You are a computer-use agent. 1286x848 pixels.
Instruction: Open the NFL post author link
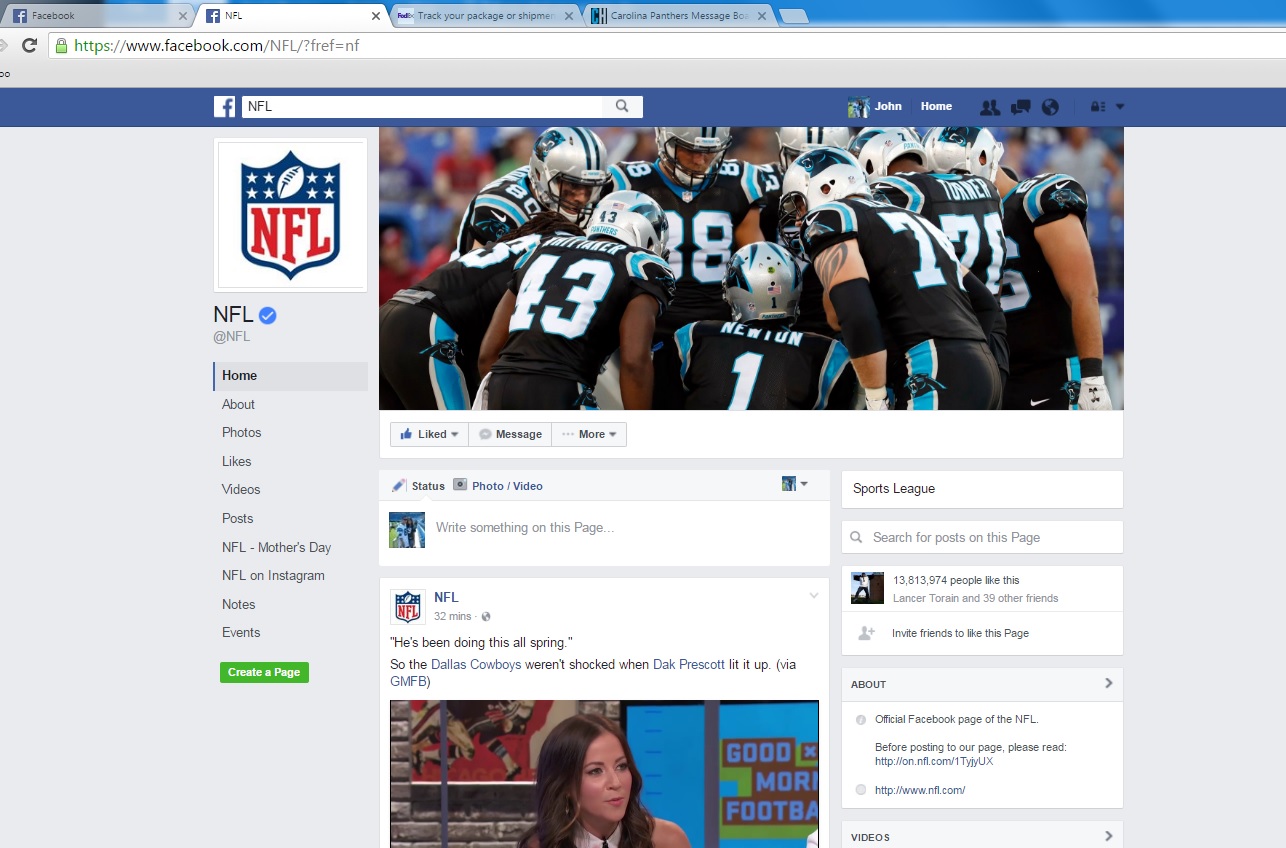click(446, 598)
